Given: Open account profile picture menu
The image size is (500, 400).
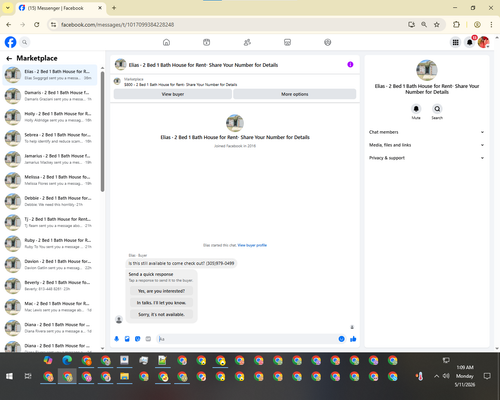Looking at the screenshot, I should click(x=483, y=42).
